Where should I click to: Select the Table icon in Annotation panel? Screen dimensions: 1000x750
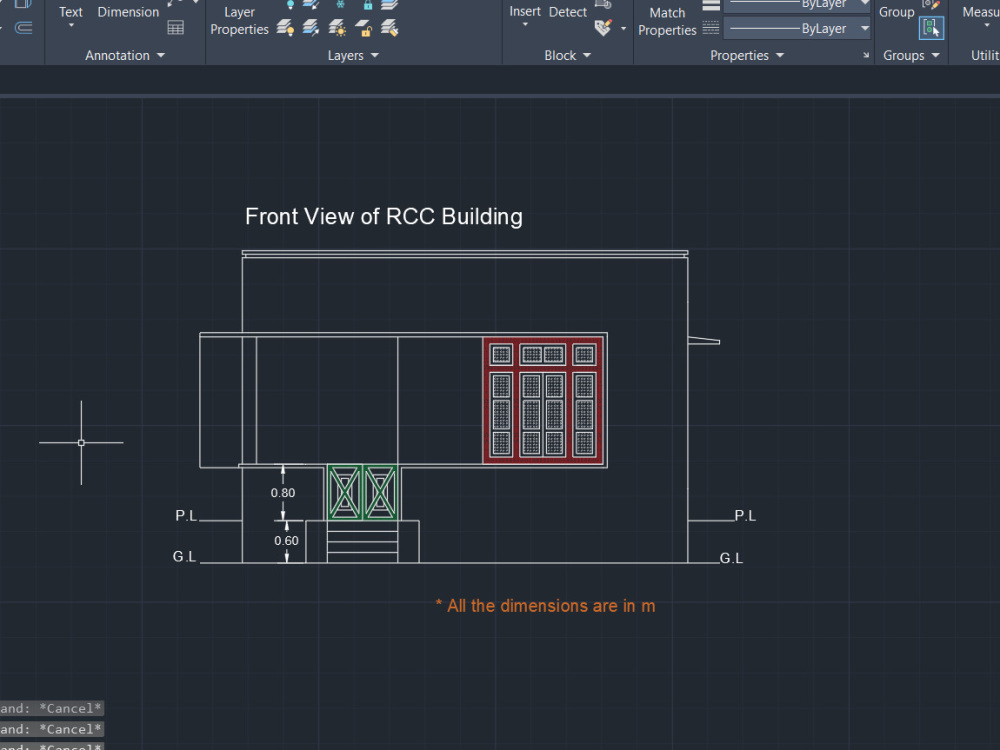tap(176, 27)
